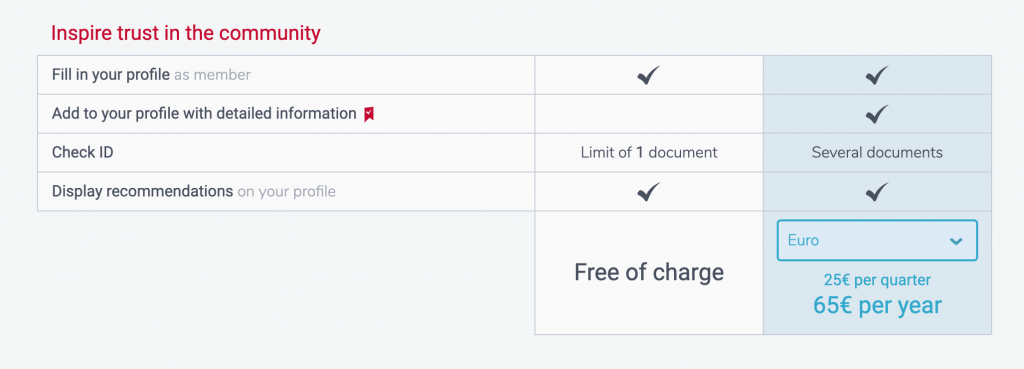The width and height of the screenshot is (1024, 369).
Task: Click the 65€ per year price
Action: pyautogui.click(x=877, y=305)
